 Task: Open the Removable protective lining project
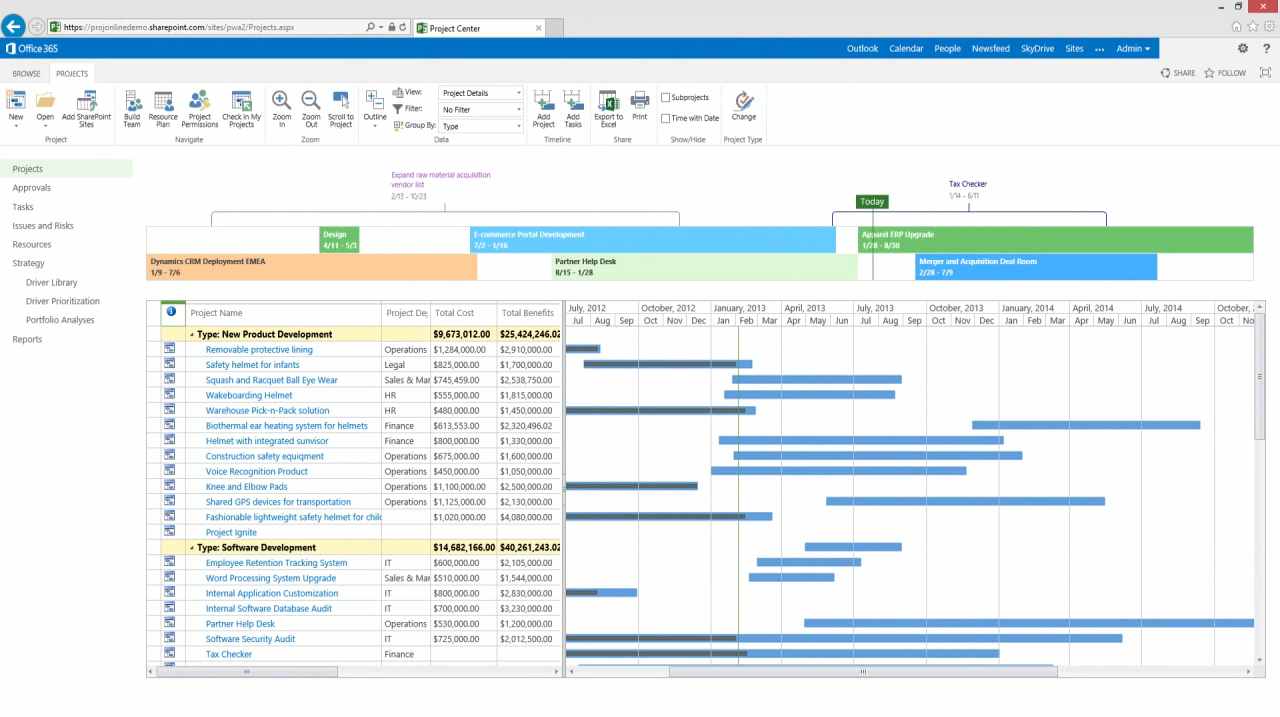[259, 350]
